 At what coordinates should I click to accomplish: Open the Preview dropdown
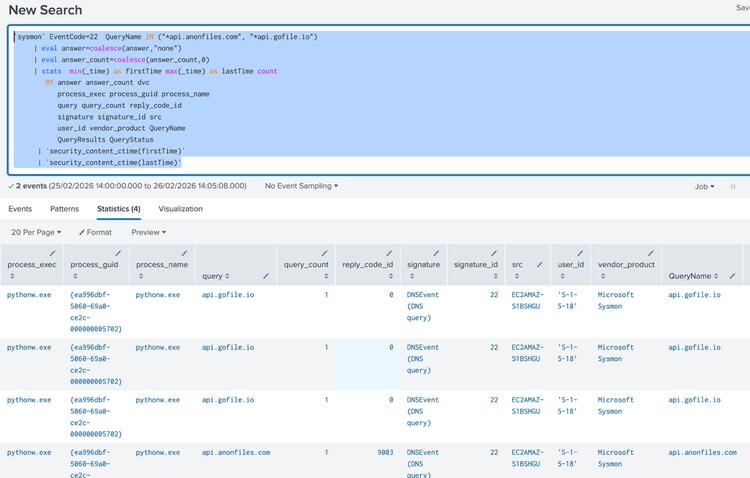pos(149,232)
